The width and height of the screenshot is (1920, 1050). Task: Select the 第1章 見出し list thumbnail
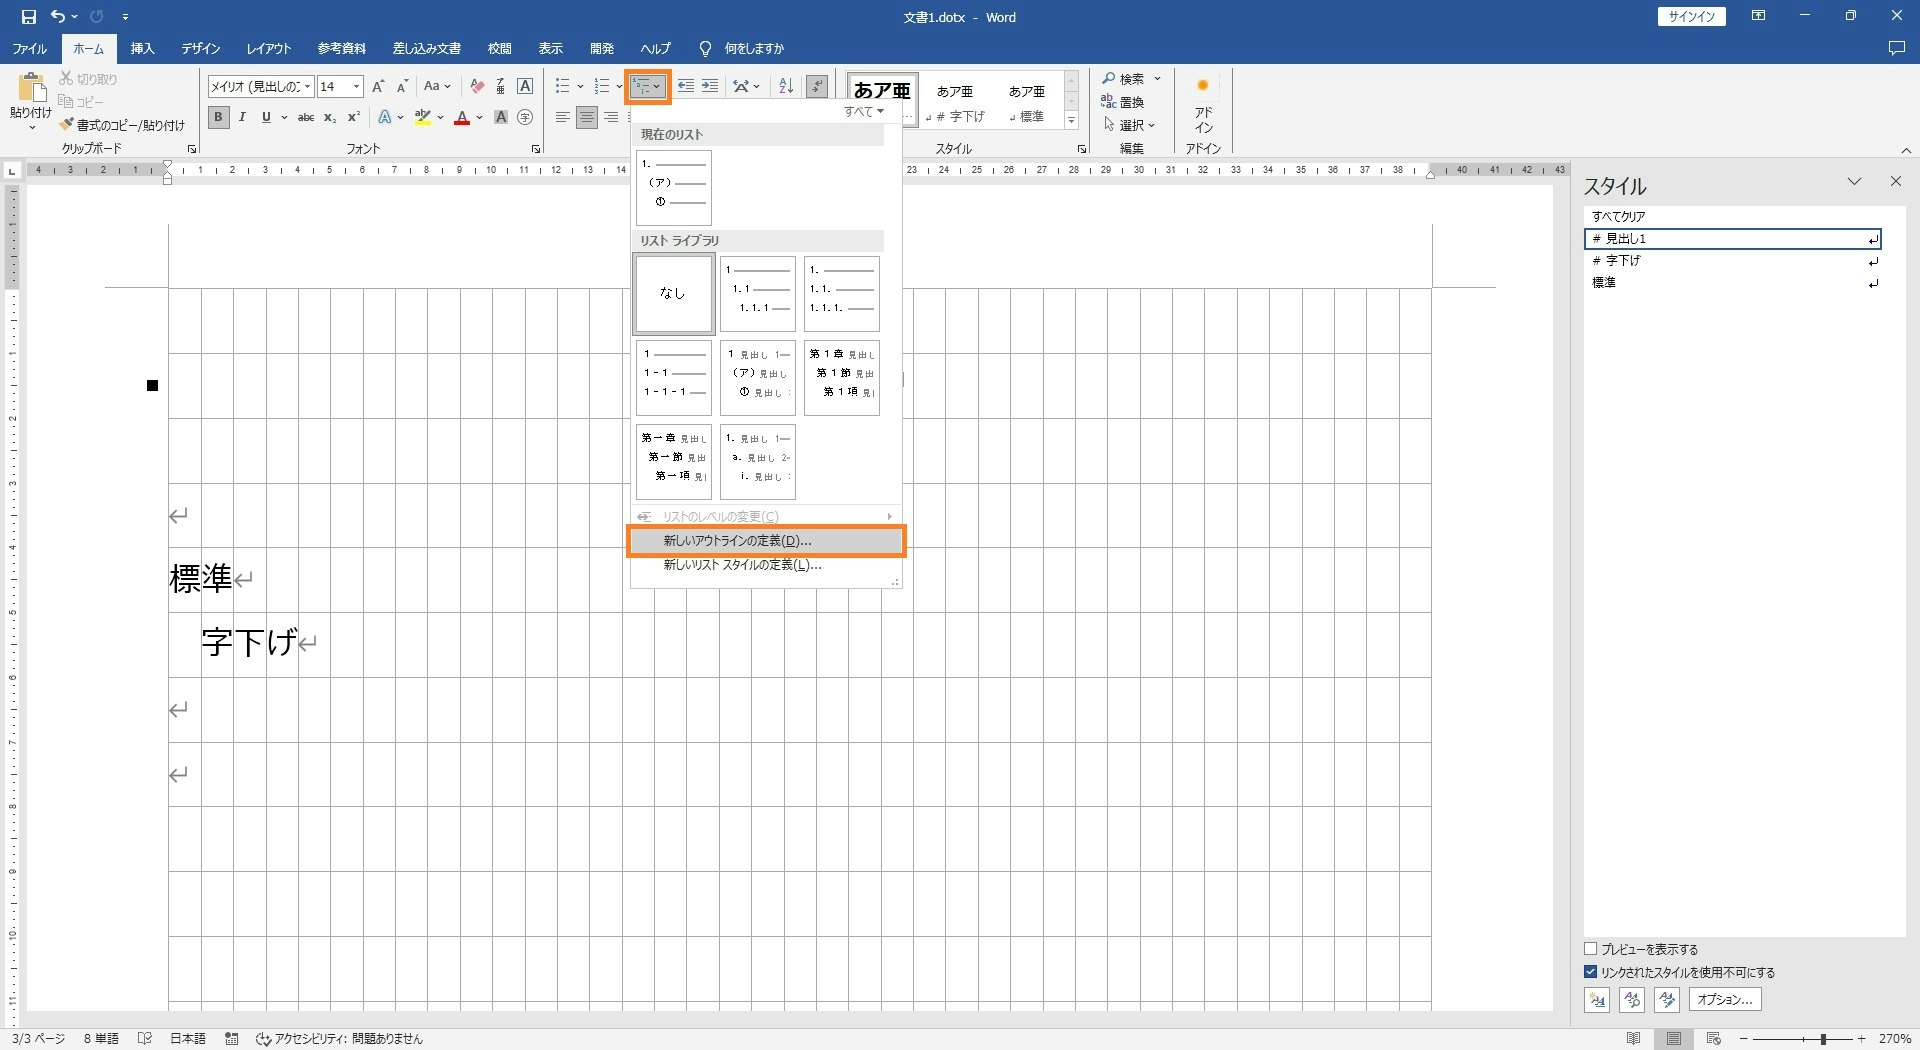pos(842,378)
